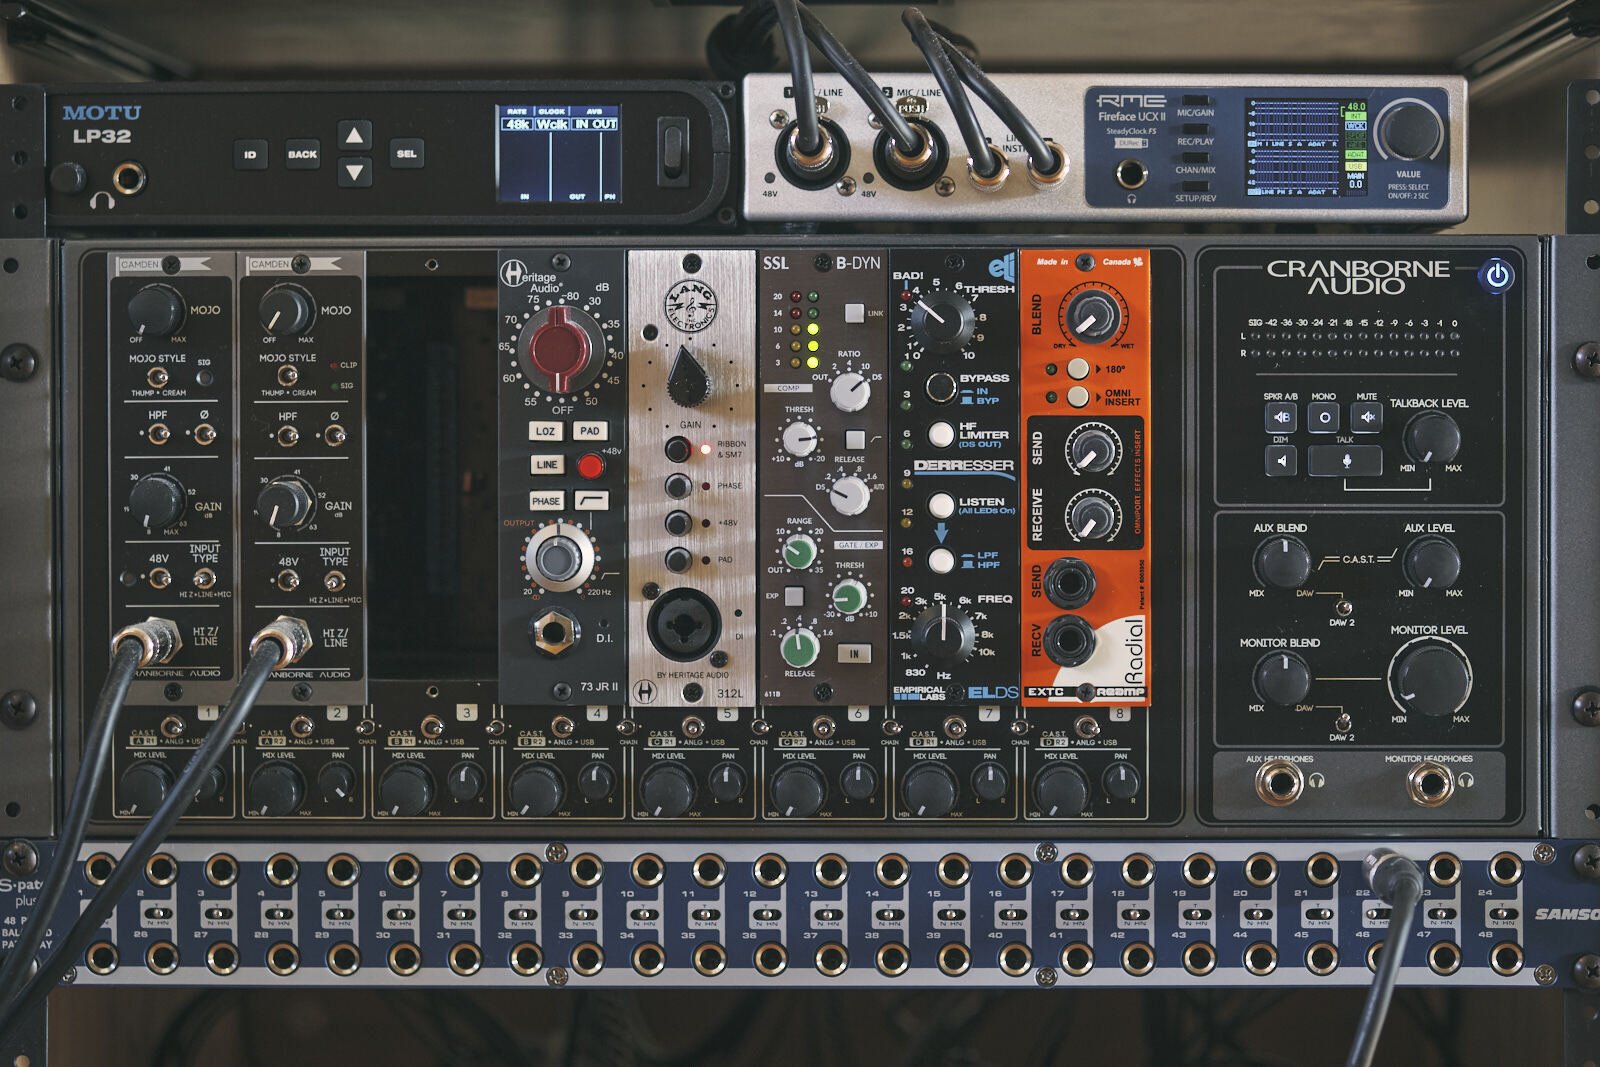Engage high-pass filter button on Heritage 73 JR II

pyautogui.click(x=591, y=500)
